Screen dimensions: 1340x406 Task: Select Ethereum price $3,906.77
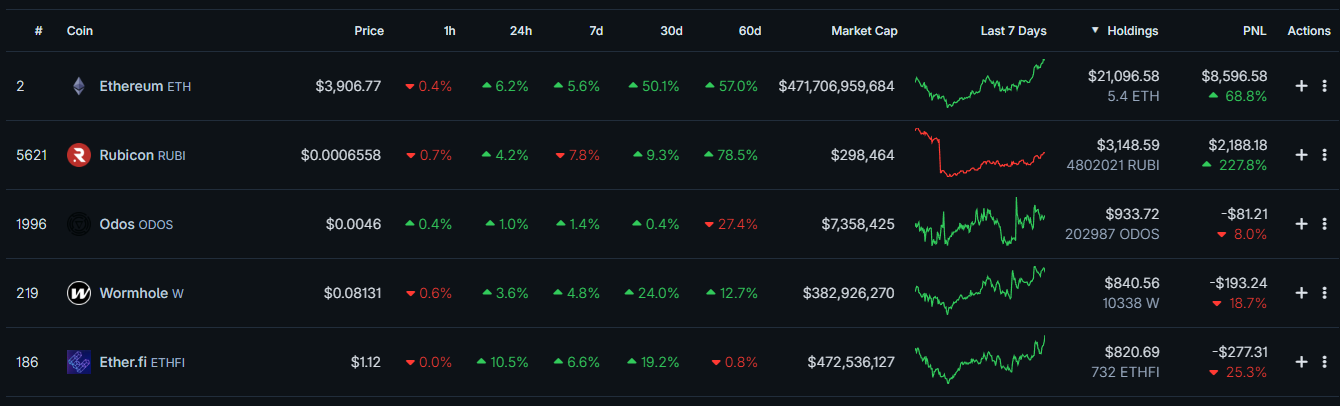(348, 86)
